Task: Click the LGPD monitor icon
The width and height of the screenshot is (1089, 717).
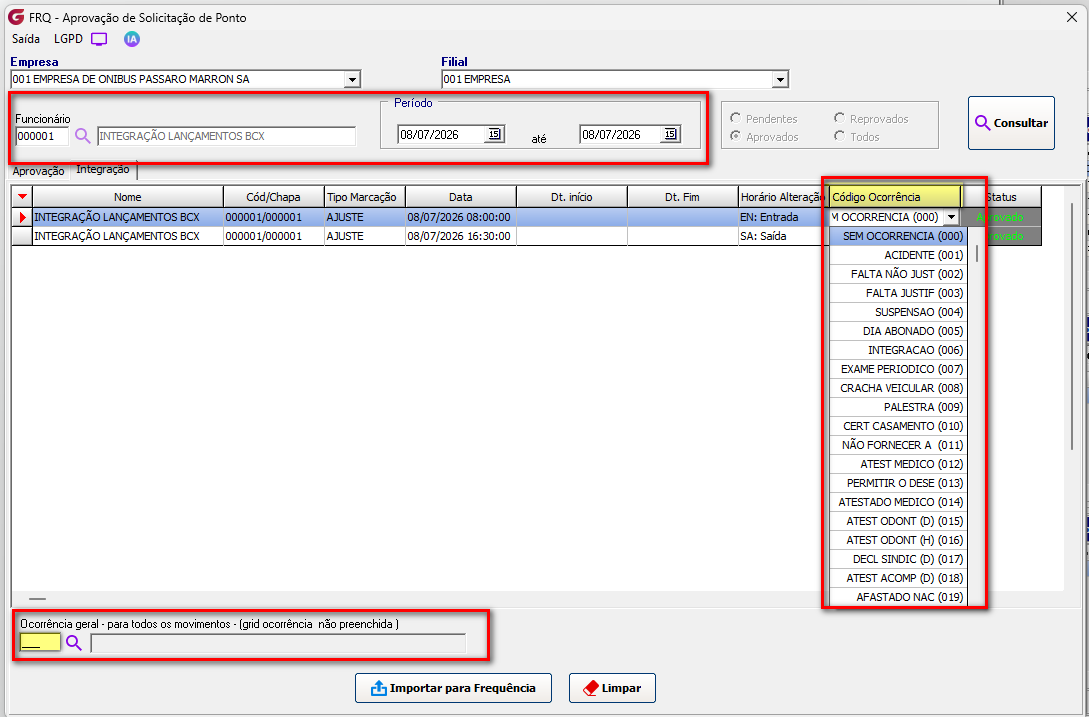Action: click(99, 39)
